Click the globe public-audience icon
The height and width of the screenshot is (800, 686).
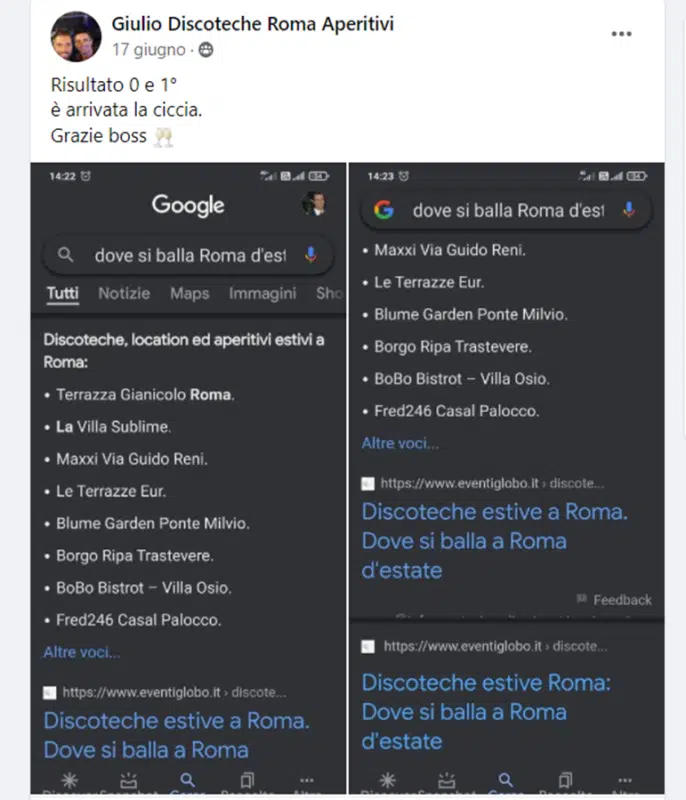point(206,50)
